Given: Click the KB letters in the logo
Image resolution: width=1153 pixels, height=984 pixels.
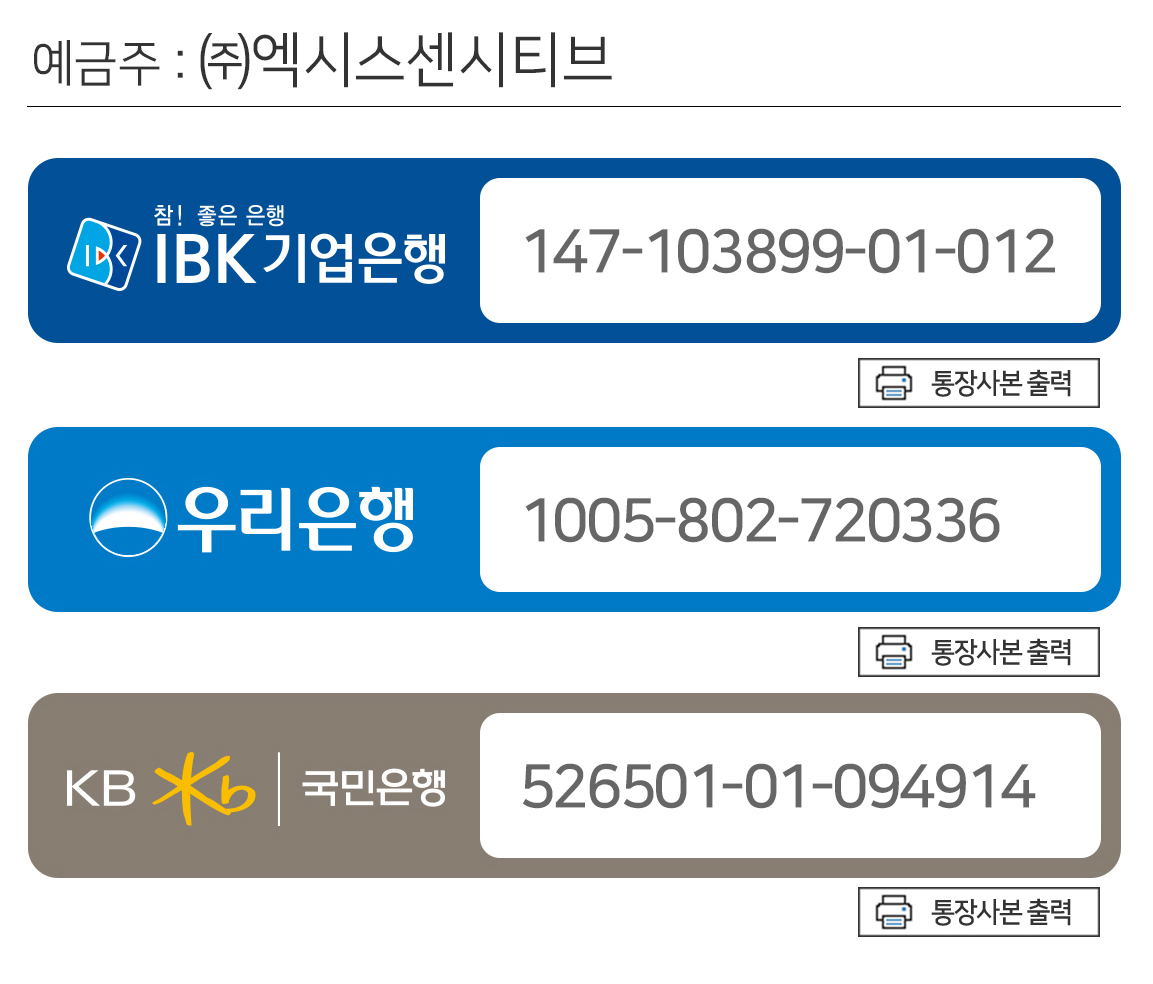Looking at the screenshot, I should (x=101, y=788).
